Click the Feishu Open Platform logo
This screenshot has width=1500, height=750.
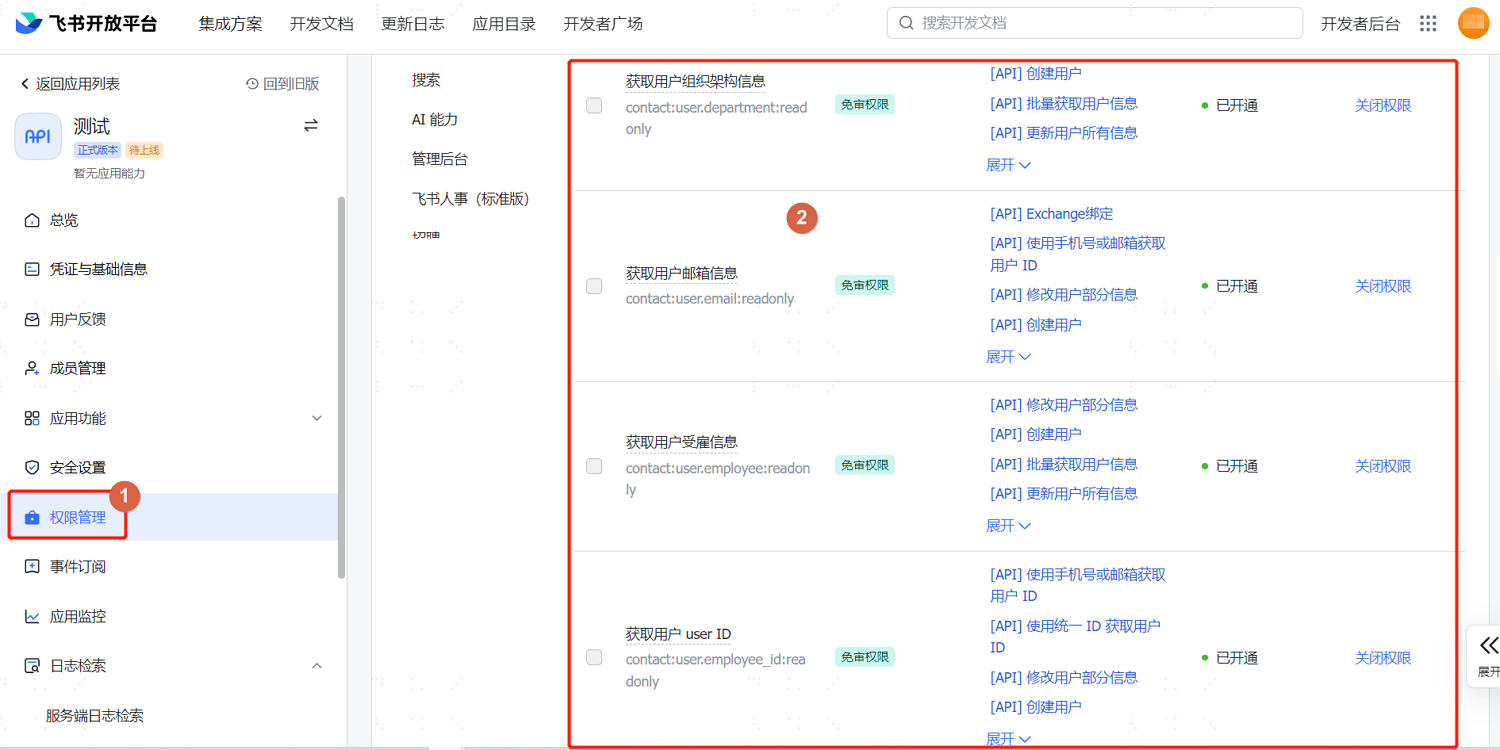coord(87,24)
